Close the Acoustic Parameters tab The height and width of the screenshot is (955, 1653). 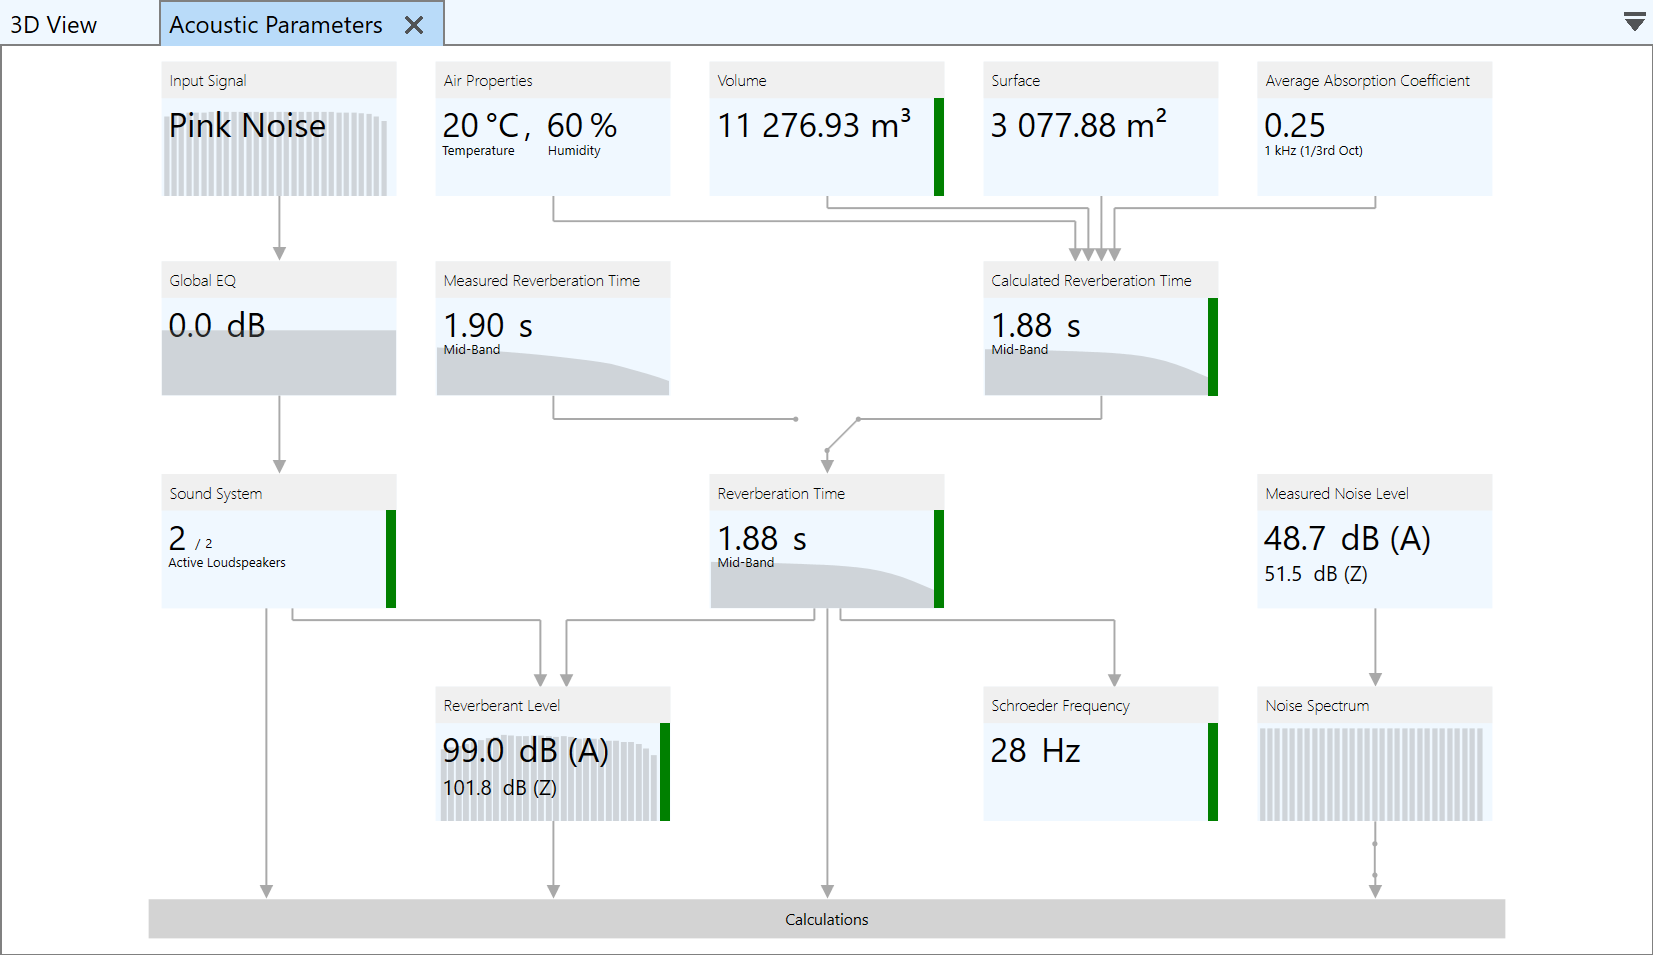point(414,26)
